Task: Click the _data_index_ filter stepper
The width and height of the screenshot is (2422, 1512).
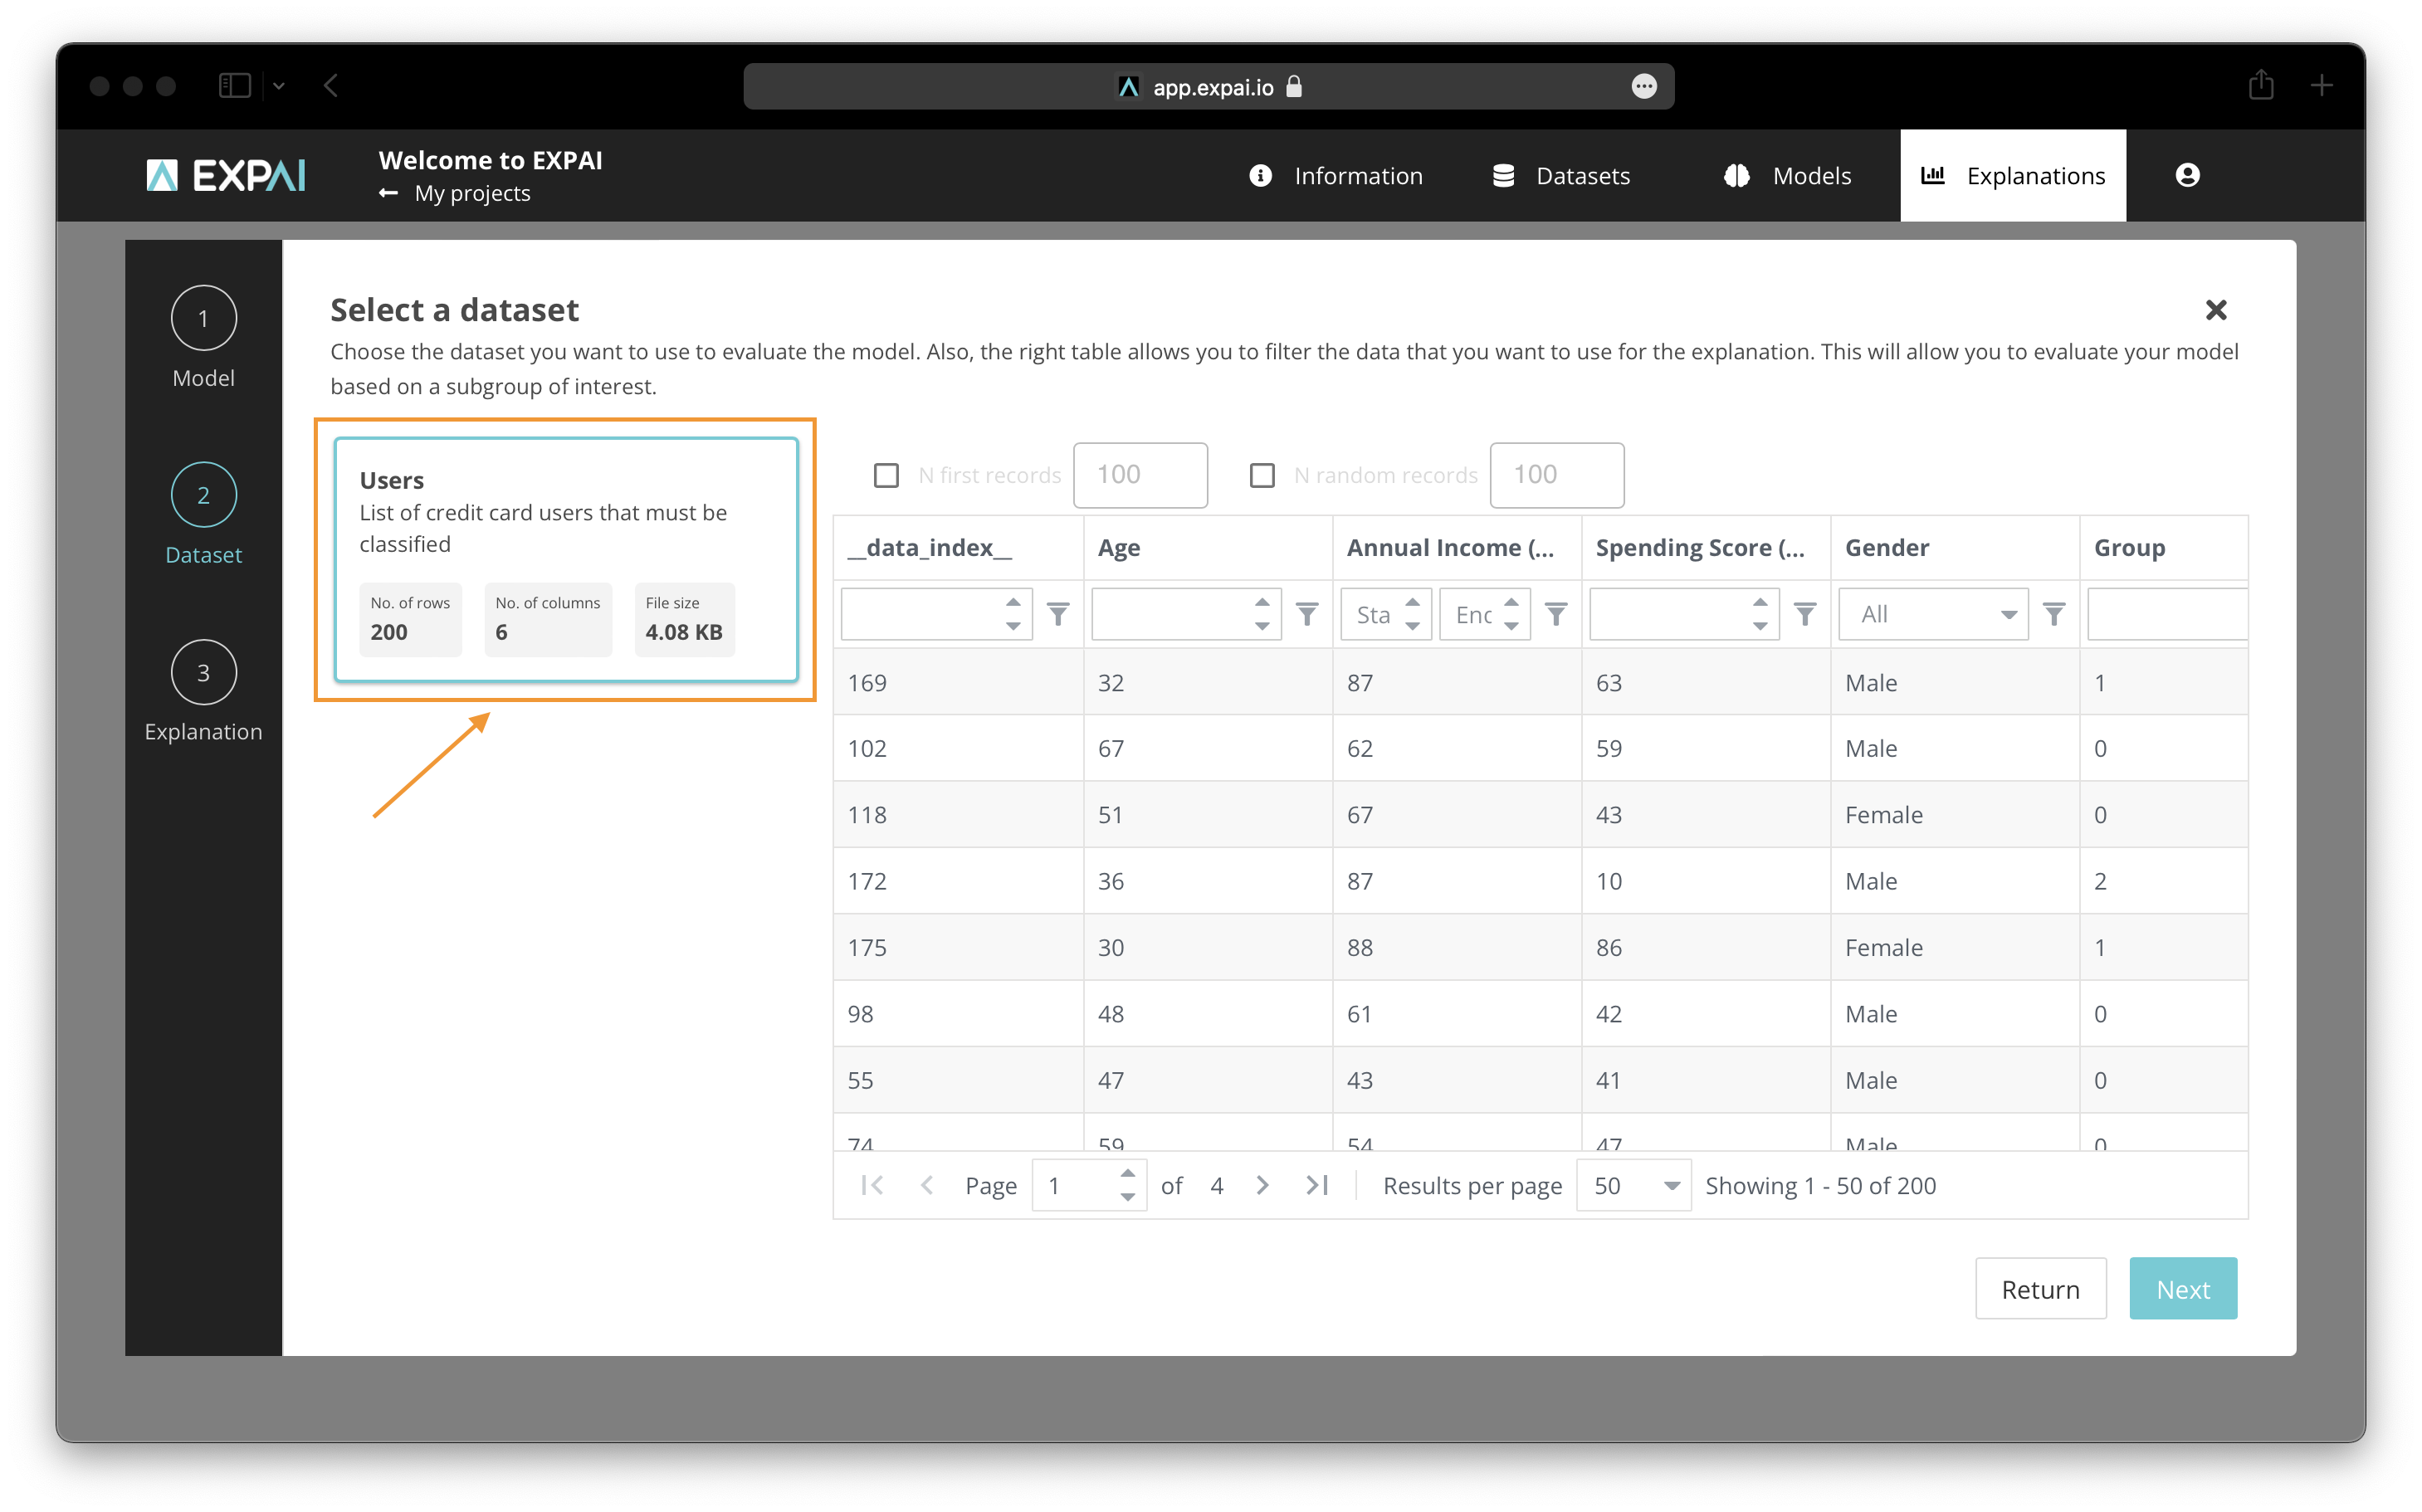Action: coord(1013,614)
